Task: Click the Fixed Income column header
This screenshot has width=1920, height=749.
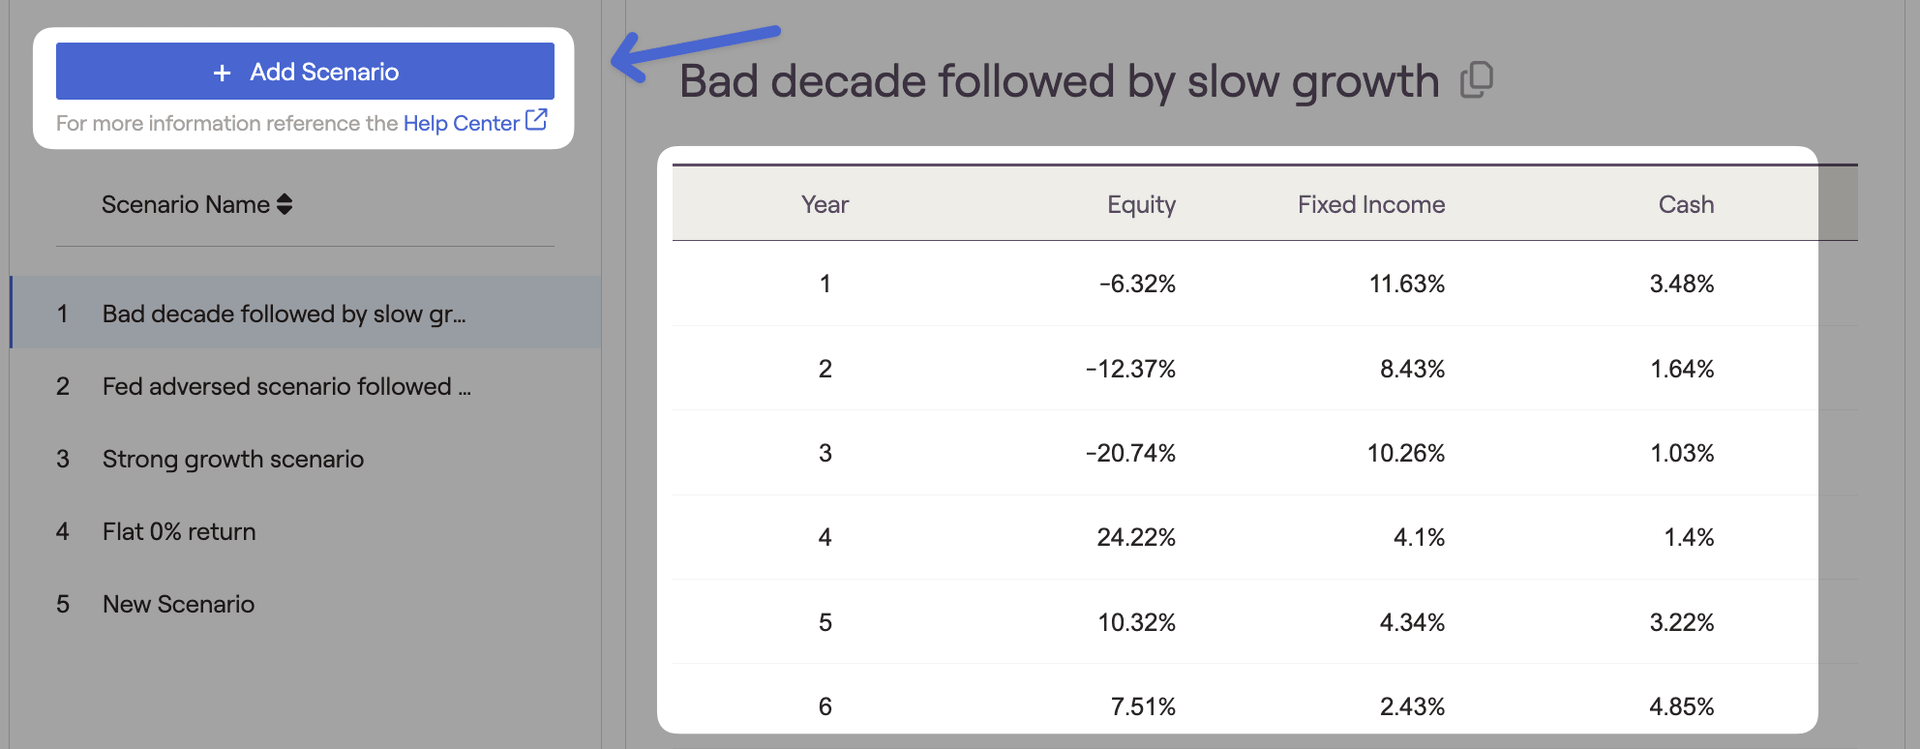Action: click(x=1371, y=204)
